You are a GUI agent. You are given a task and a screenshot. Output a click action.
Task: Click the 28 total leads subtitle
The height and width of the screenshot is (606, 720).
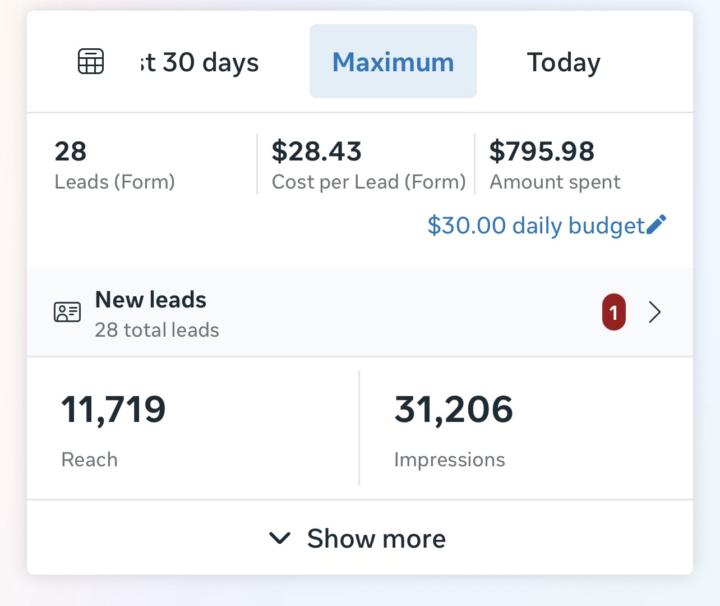pyautogui.click(x=157, y=330)
